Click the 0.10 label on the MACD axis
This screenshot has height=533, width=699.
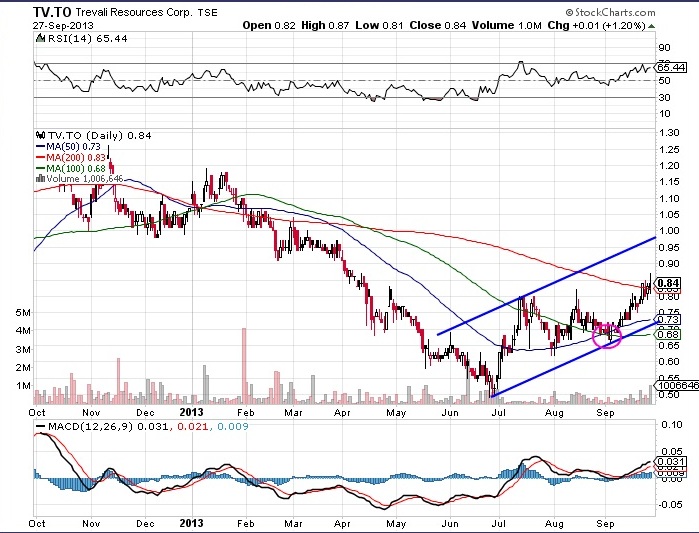(671, 425)
